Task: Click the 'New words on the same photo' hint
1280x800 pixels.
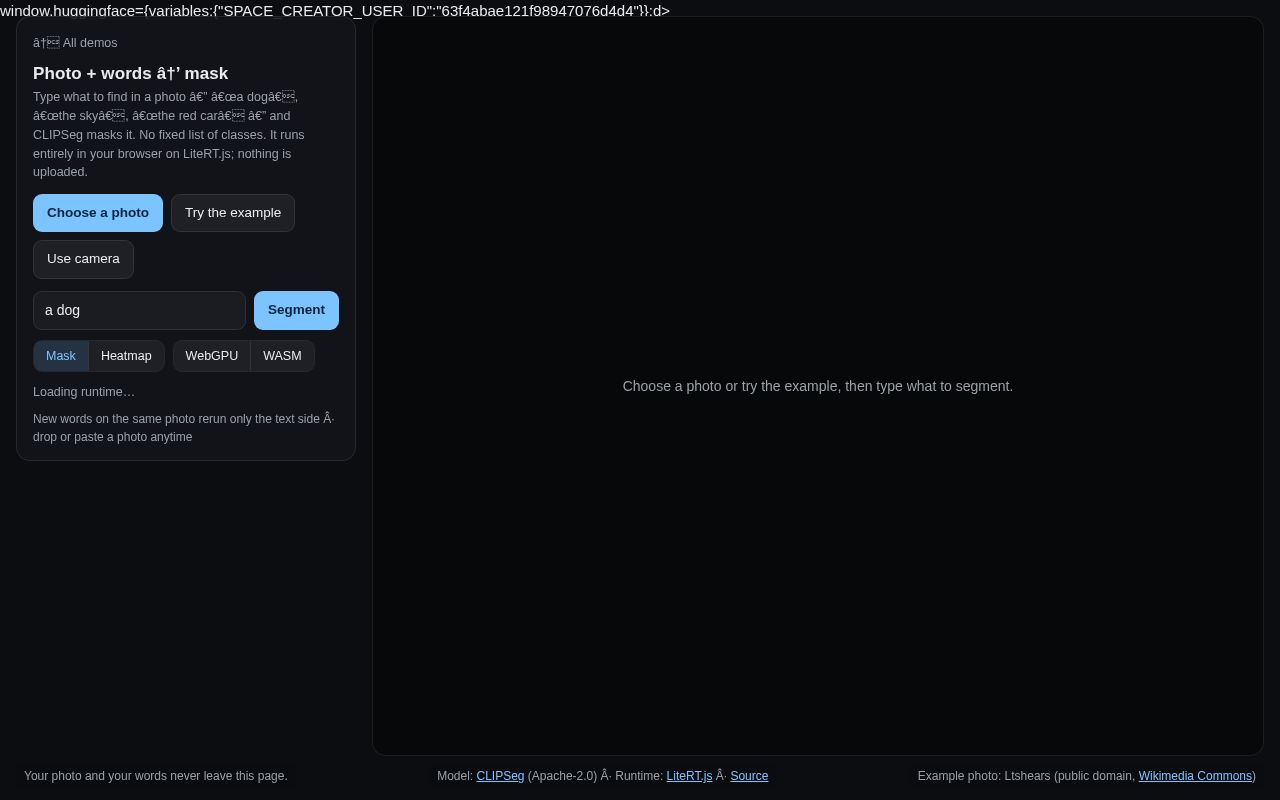Action: click(185, 428)
